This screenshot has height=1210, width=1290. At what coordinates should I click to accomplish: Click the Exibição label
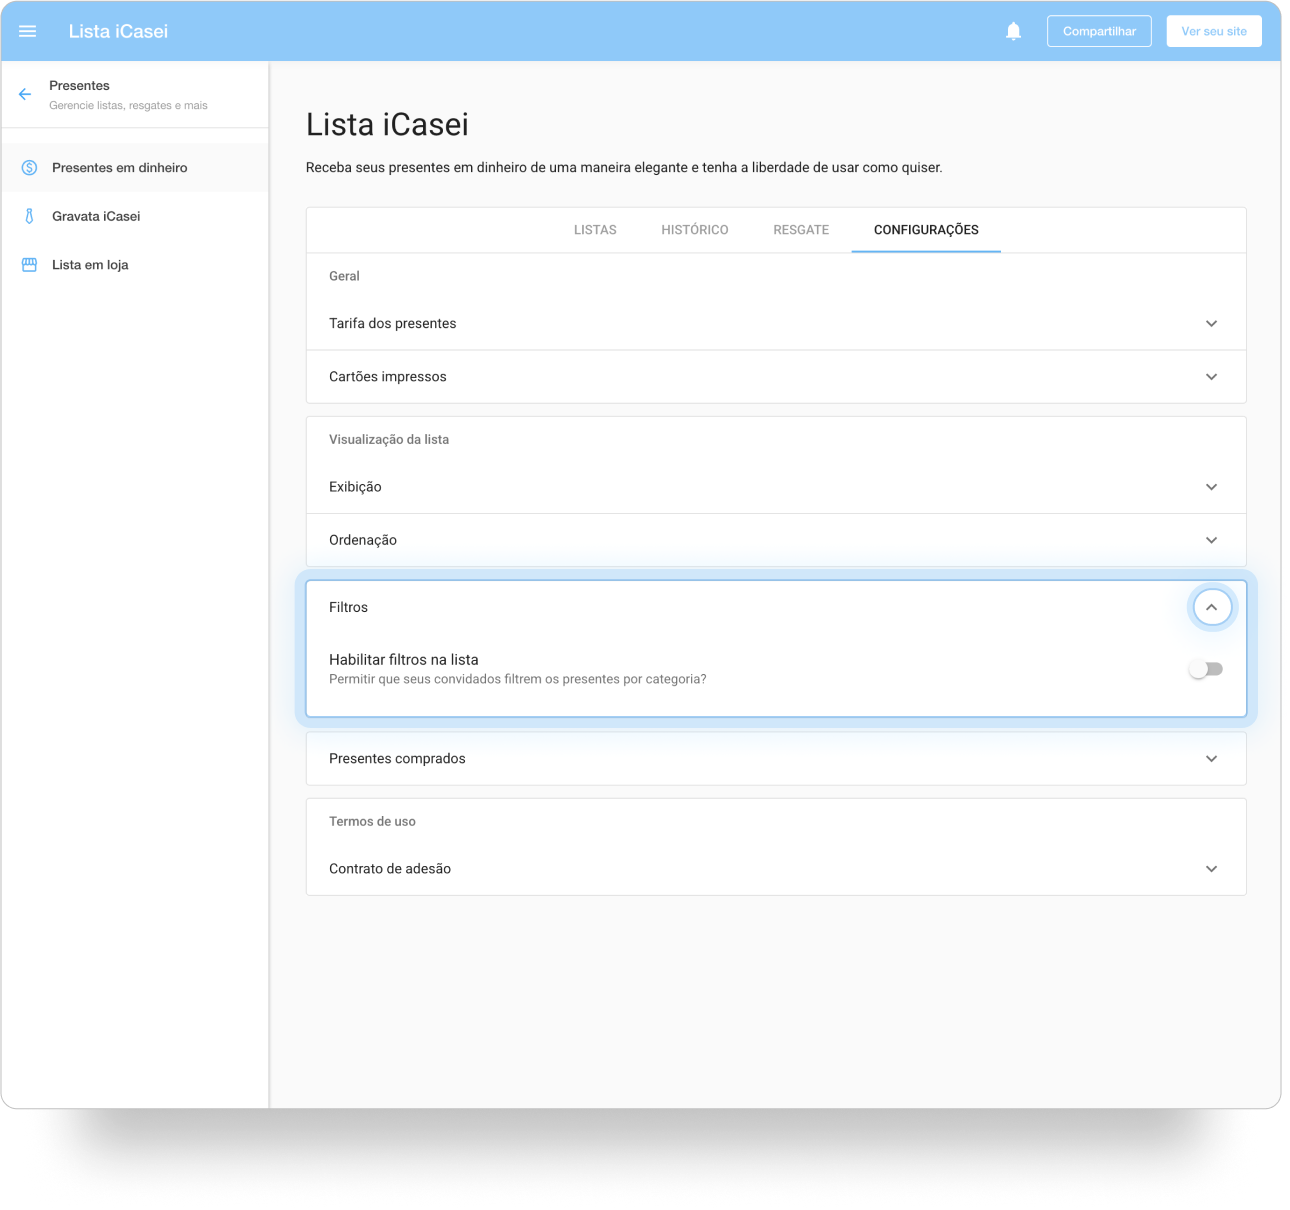tap(355, 487)
